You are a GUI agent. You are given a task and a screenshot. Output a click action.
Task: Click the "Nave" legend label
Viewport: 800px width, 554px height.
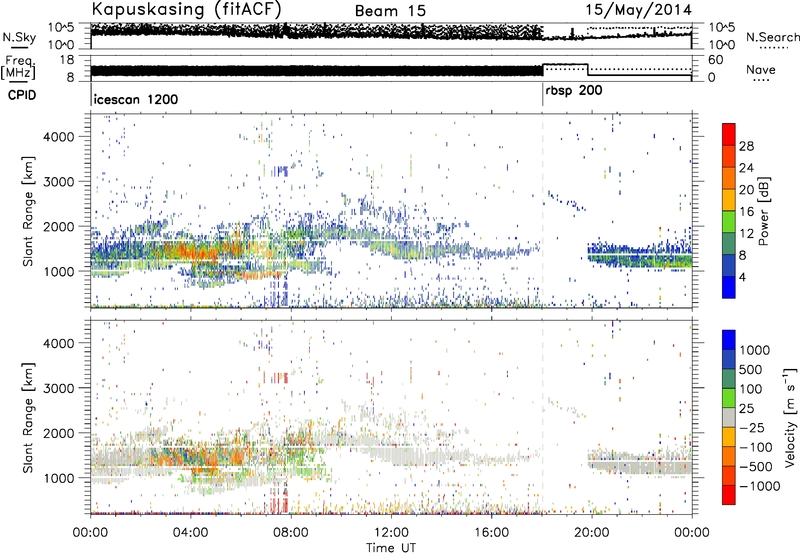pyautogui.click(x=761, y=70)
